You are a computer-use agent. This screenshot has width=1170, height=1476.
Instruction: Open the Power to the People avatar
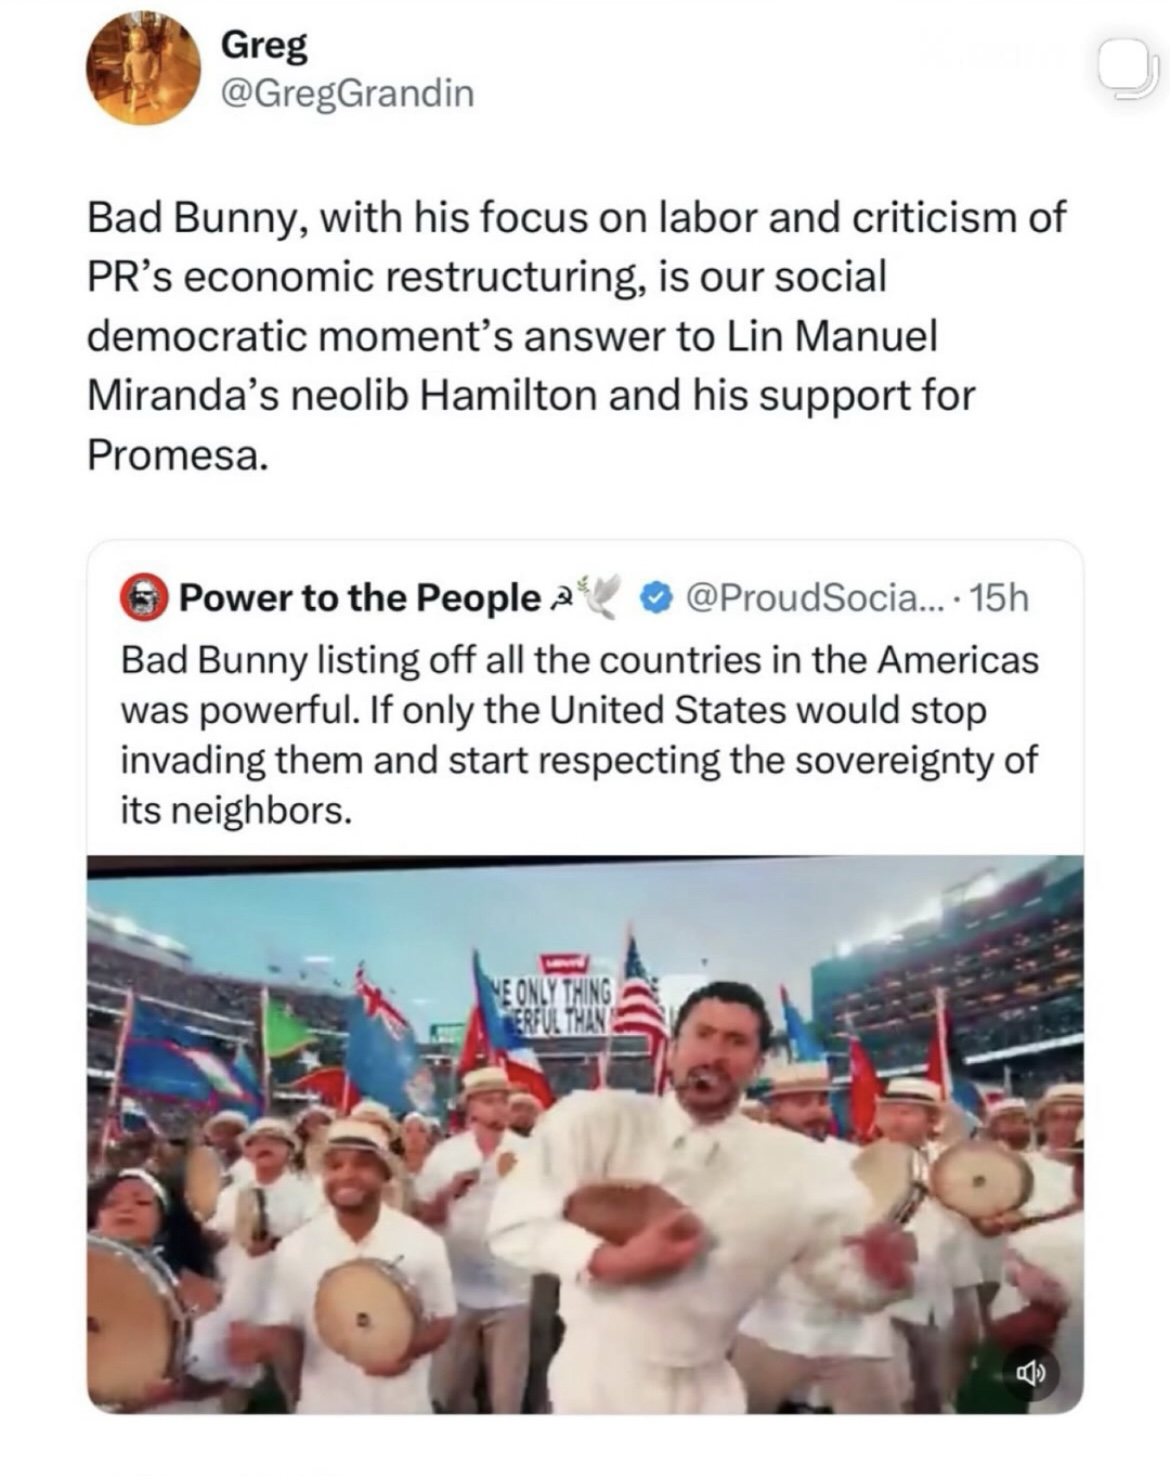click(x=144, y=598)
